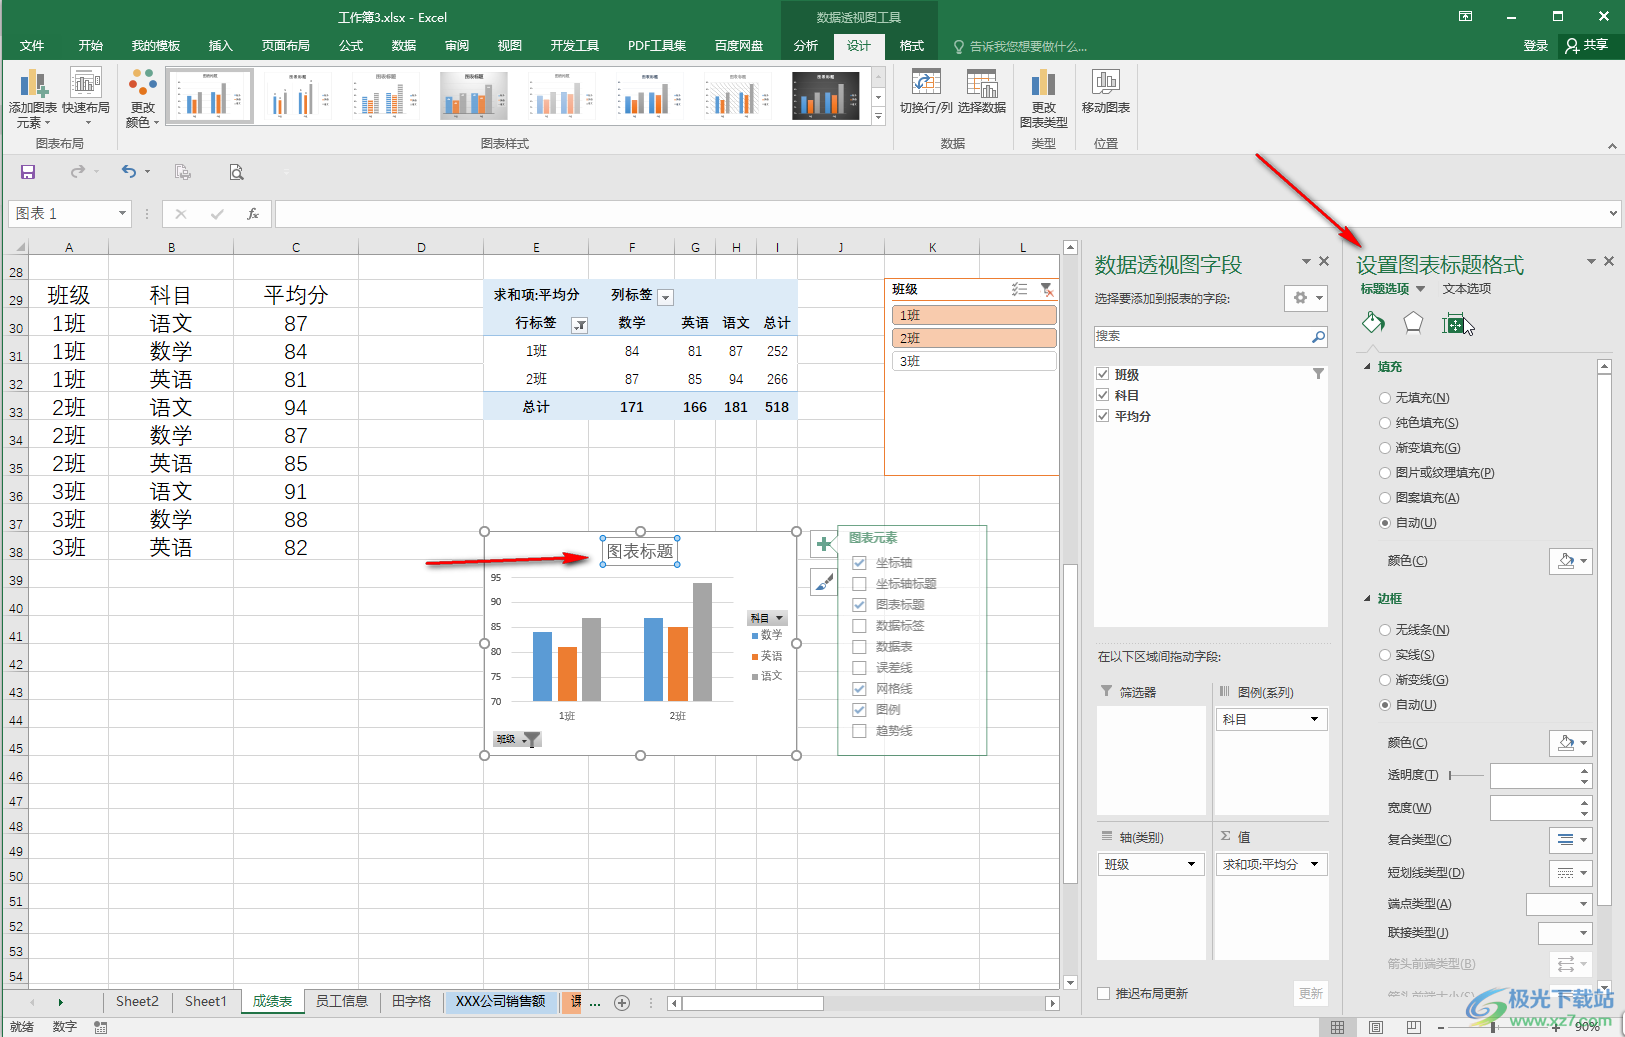
Task: Toggle Axes checkbox in chart elements
Action: (859, 563)
